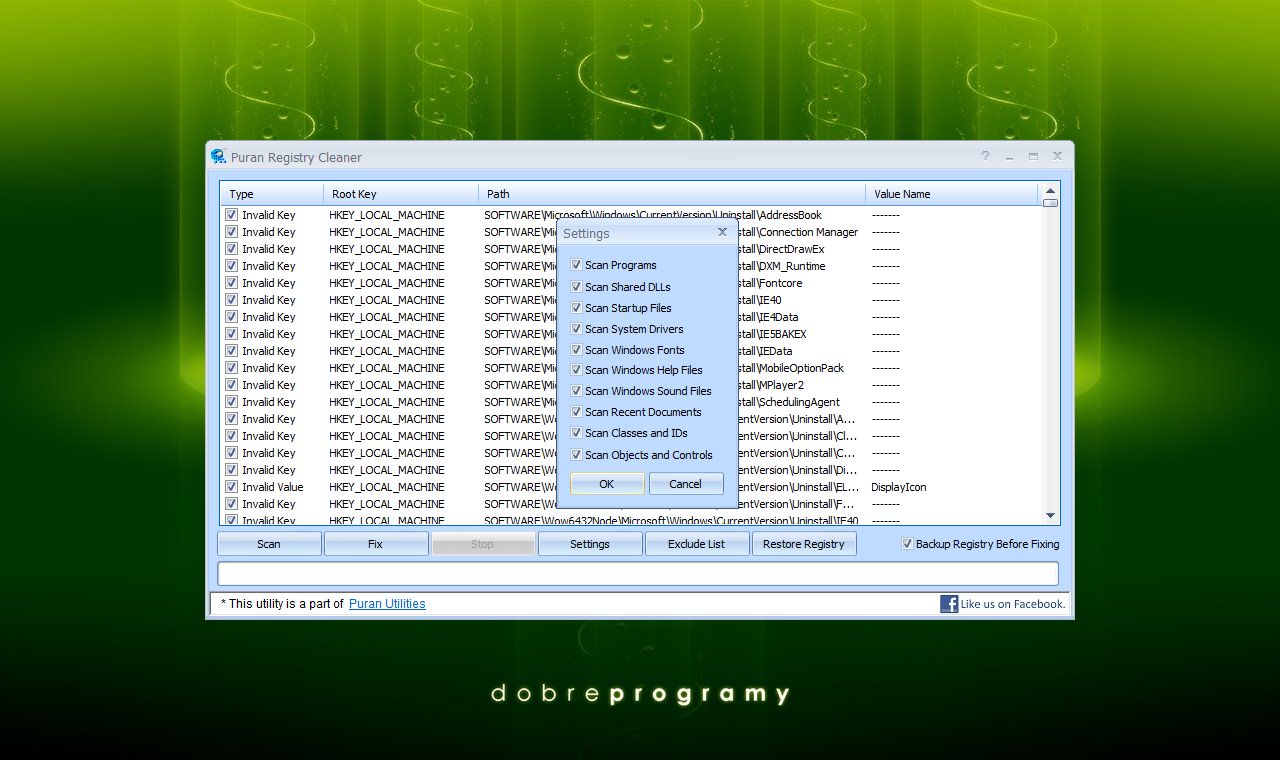This screenshot has height=760, width=1280.
Task: Uncheck Scan Recent Documents
Action: point(576,412)
